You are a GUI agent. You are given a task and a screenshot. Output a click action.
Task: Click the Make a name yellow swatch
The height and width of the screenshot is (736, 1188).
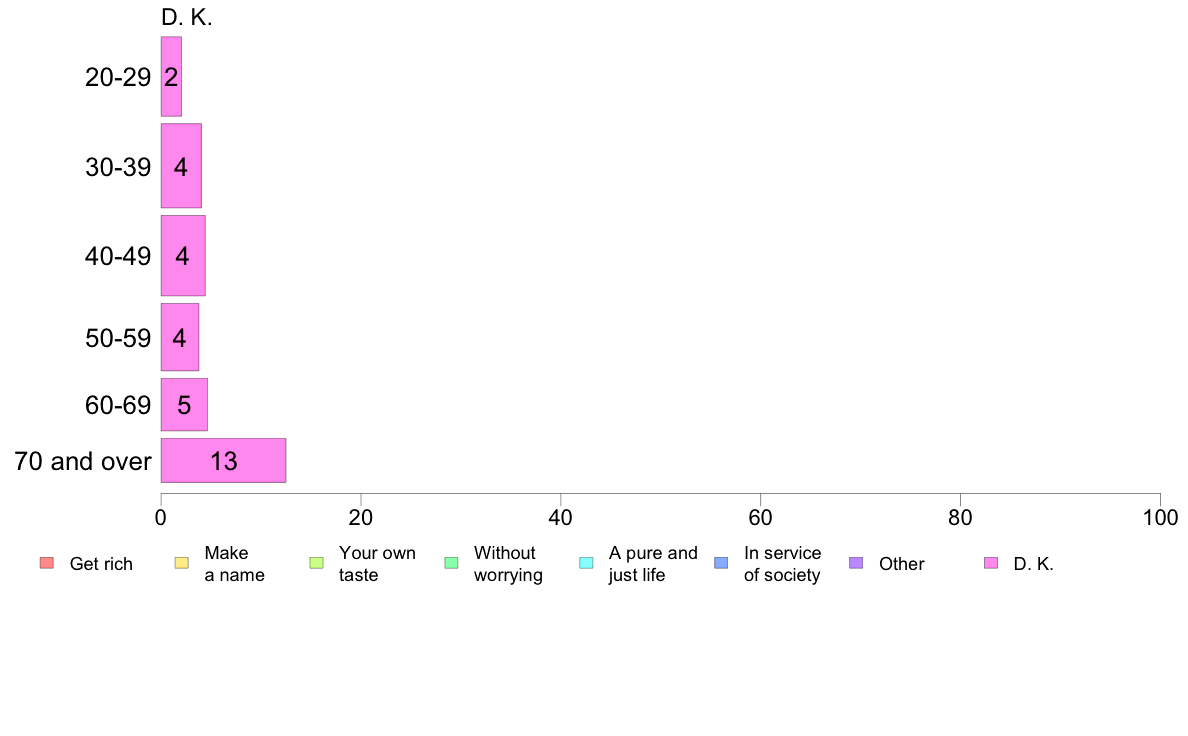pos(182,562)
